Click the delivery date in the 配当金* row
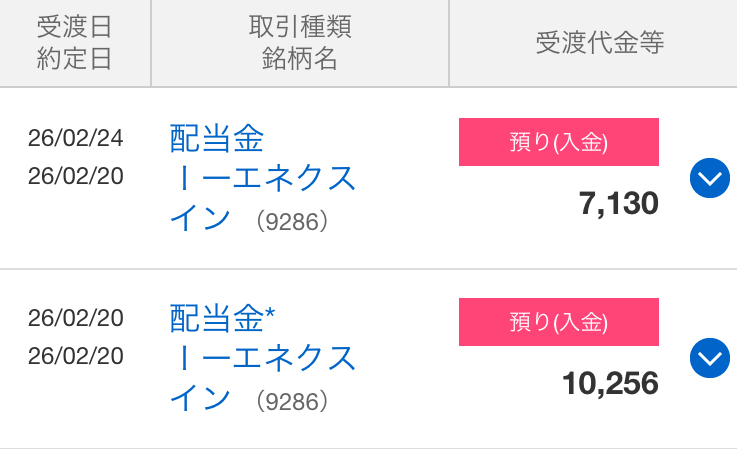 (76, 318)
